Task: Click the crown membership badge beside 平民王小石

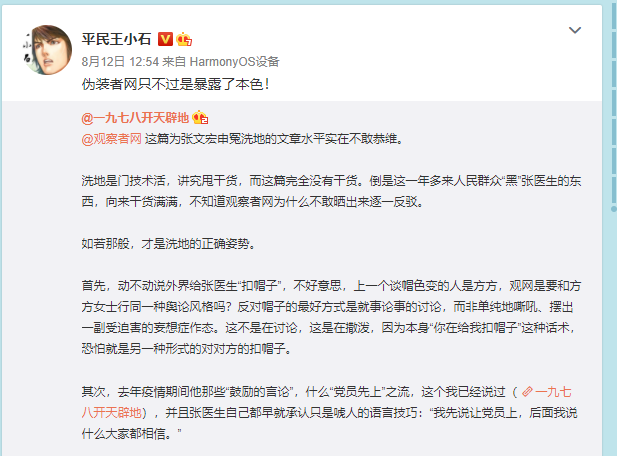Action: point(184,39)
